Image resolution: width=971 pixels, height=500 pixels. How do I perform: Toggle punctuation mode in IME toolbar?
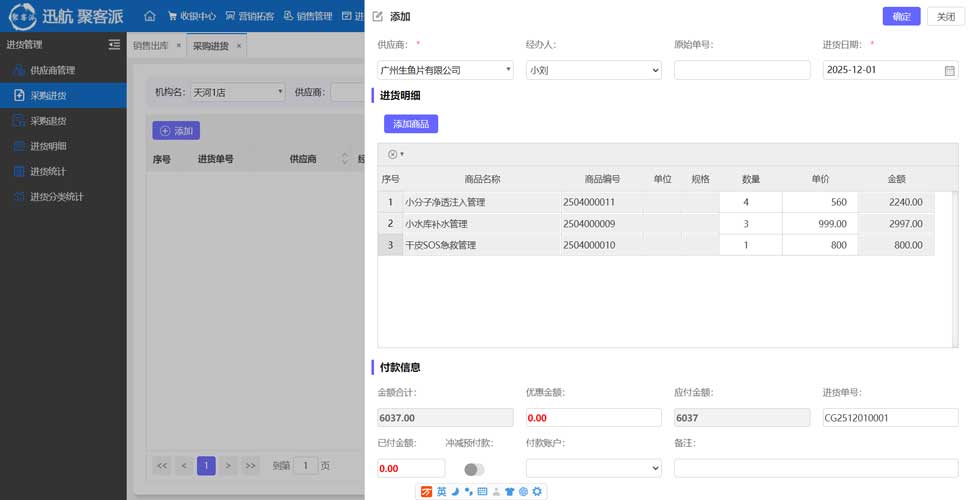(469, 491)
